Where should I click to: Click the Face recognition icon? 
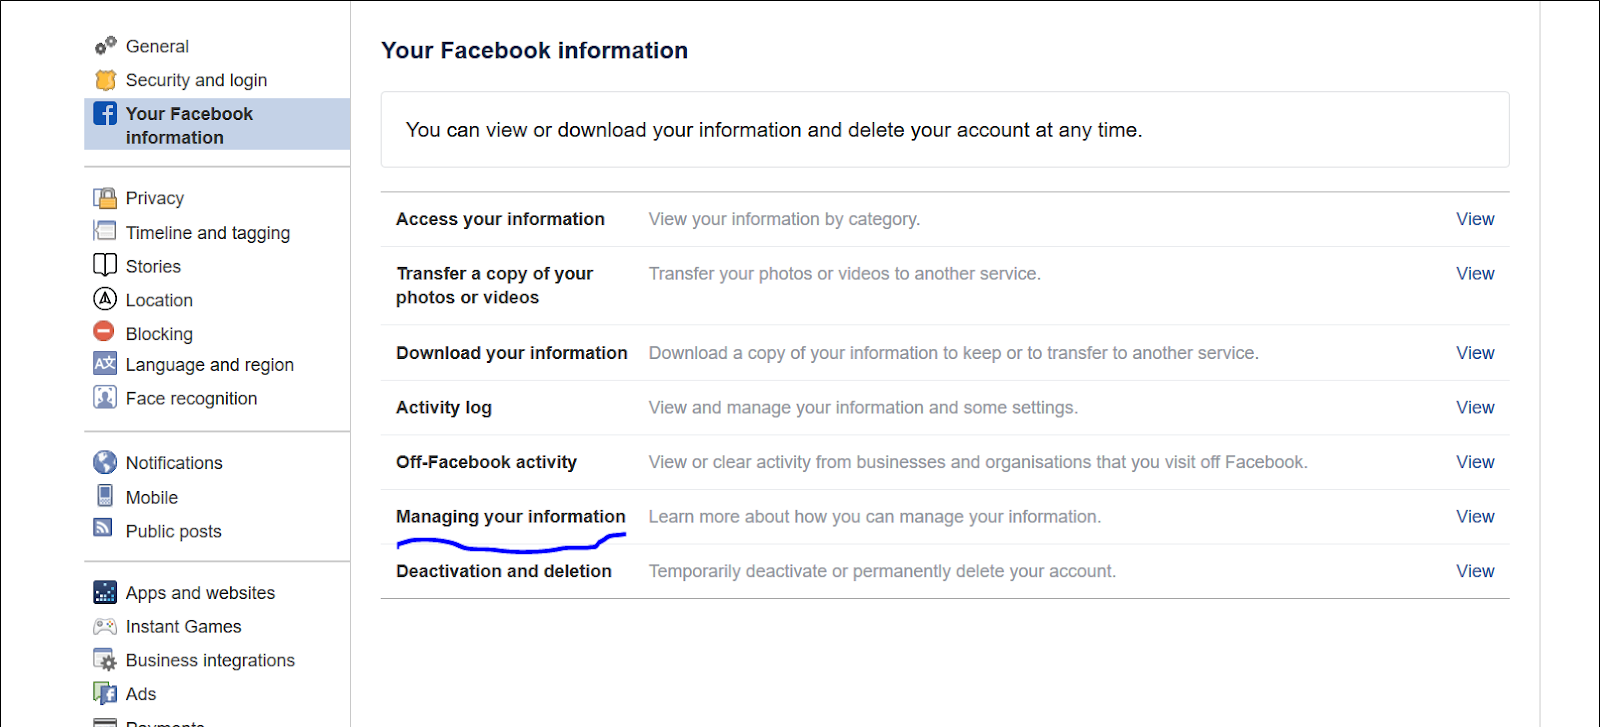[105, 397]
